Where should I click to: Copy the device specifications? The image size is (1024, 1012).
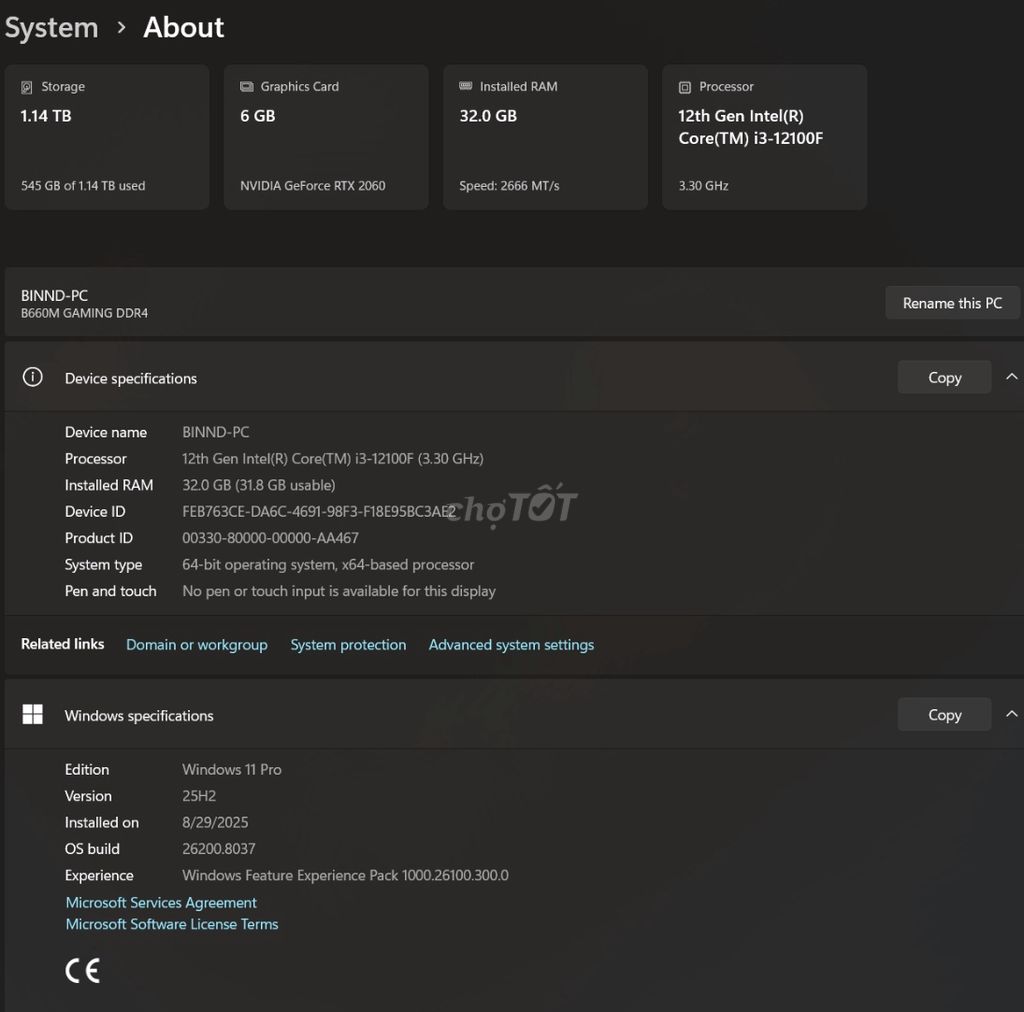(x=944, y=377)
